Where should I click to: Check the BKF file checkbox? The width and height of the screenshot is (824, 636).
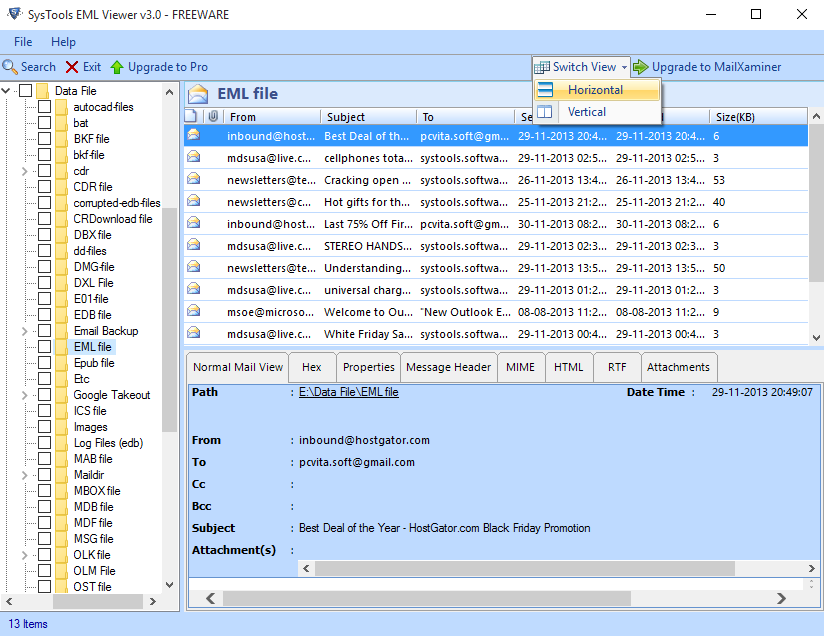(x=45, y=139)
